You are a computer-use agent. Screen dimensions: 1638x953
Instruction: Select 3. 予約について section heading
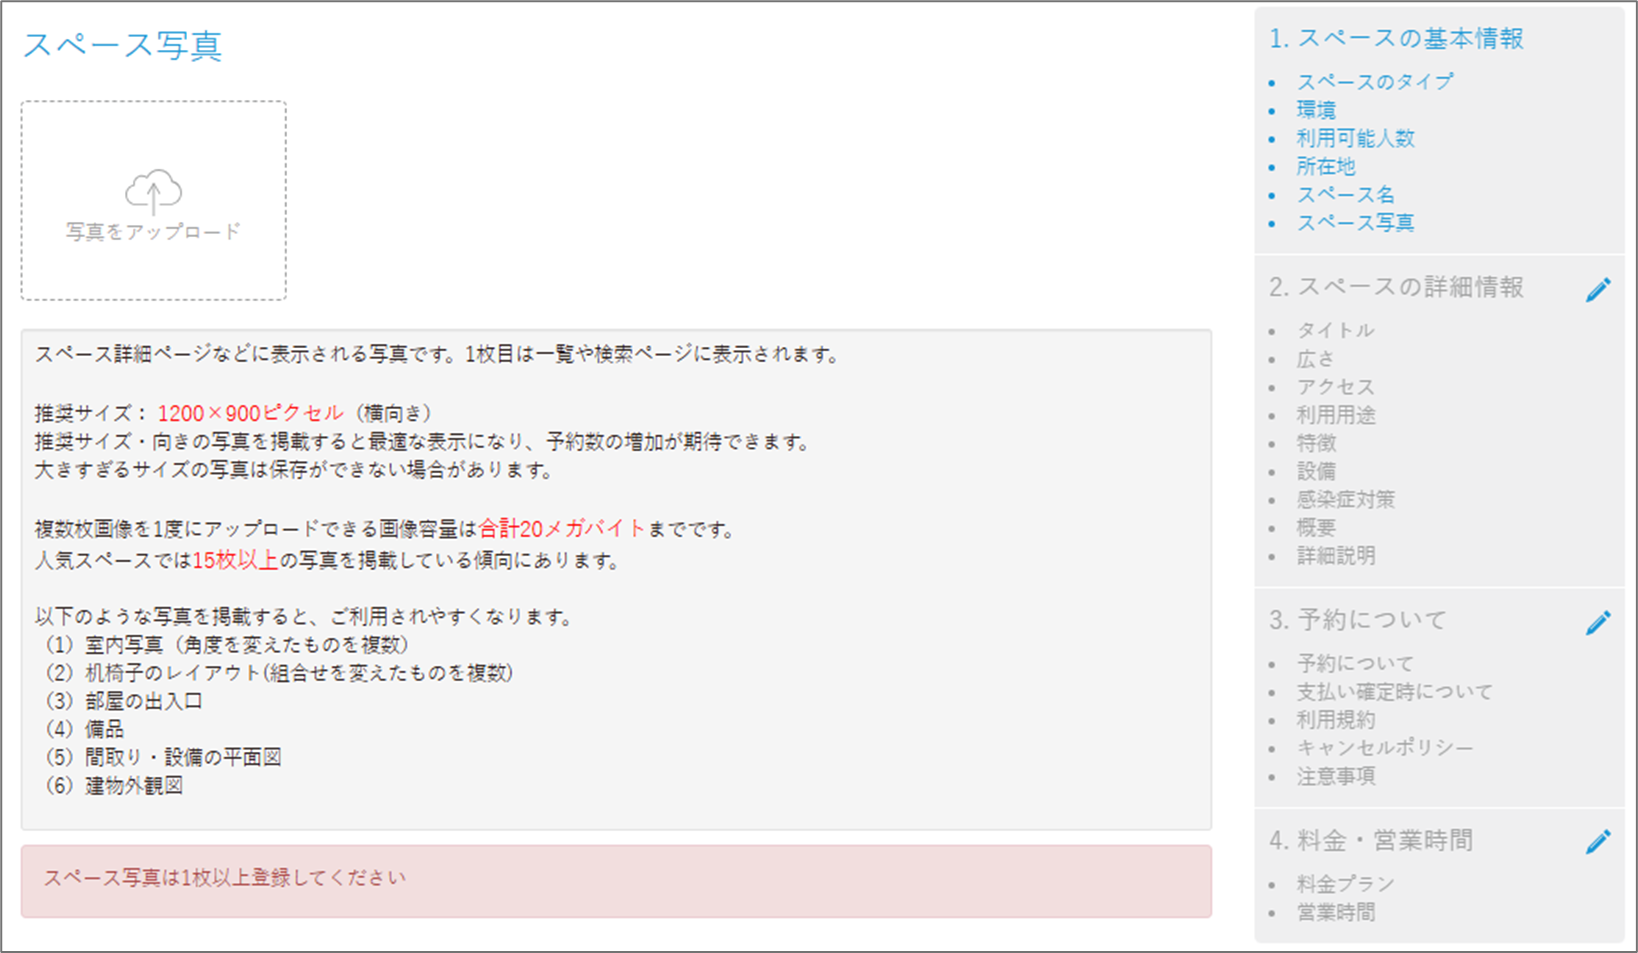(1357, 620)
